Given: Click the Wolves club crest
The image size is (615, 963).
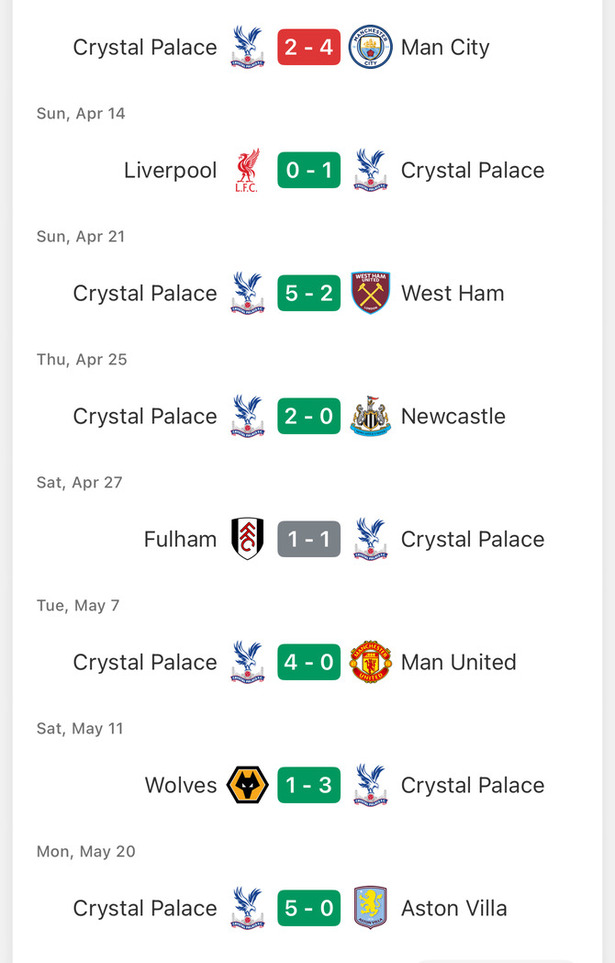Looking at the screenshot, I should click(x=247, y=785).
